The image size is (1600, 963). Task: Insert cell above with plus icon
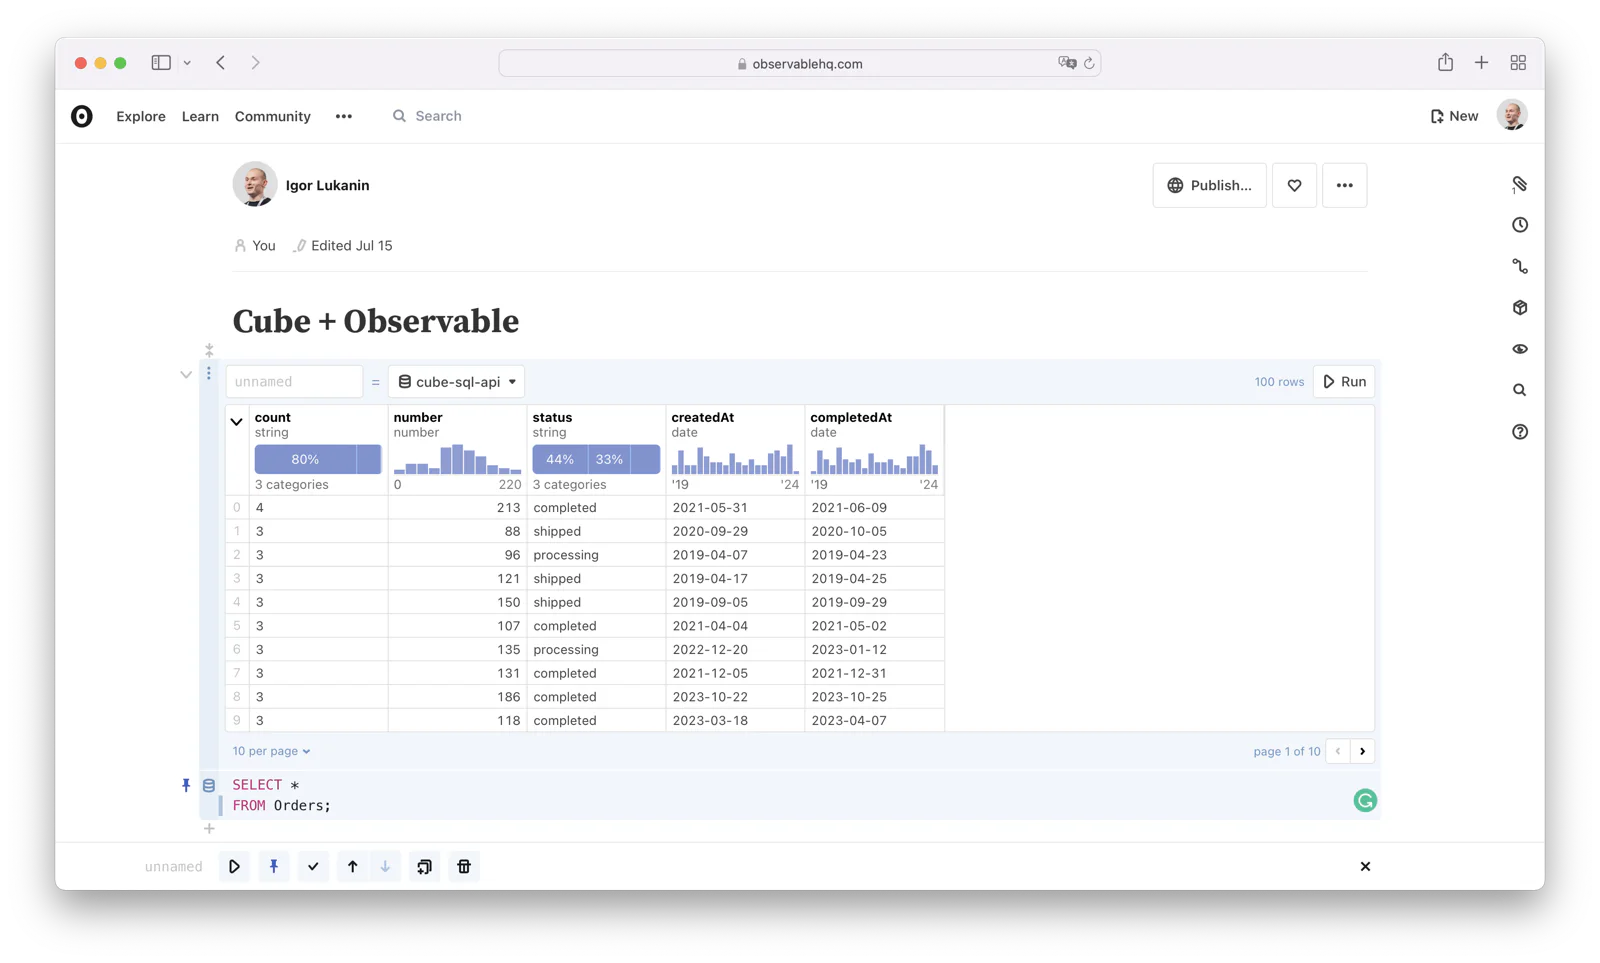(x=209, y=350)
